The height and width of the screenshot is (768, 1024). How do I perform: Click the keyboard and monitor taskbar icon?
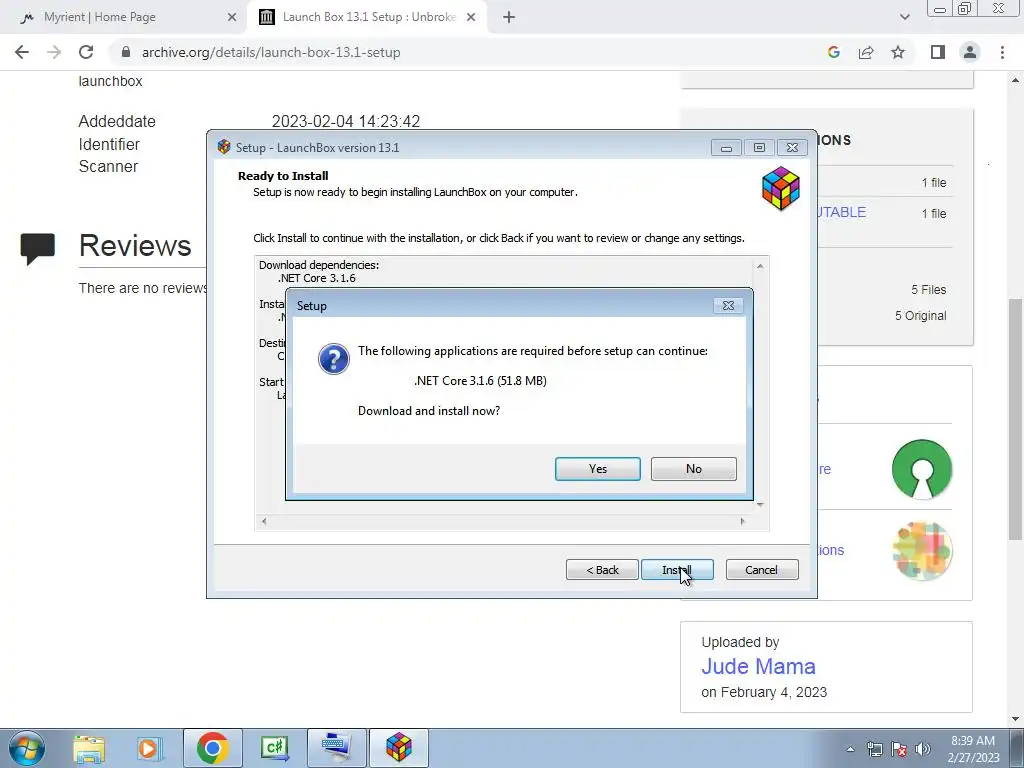337,748
